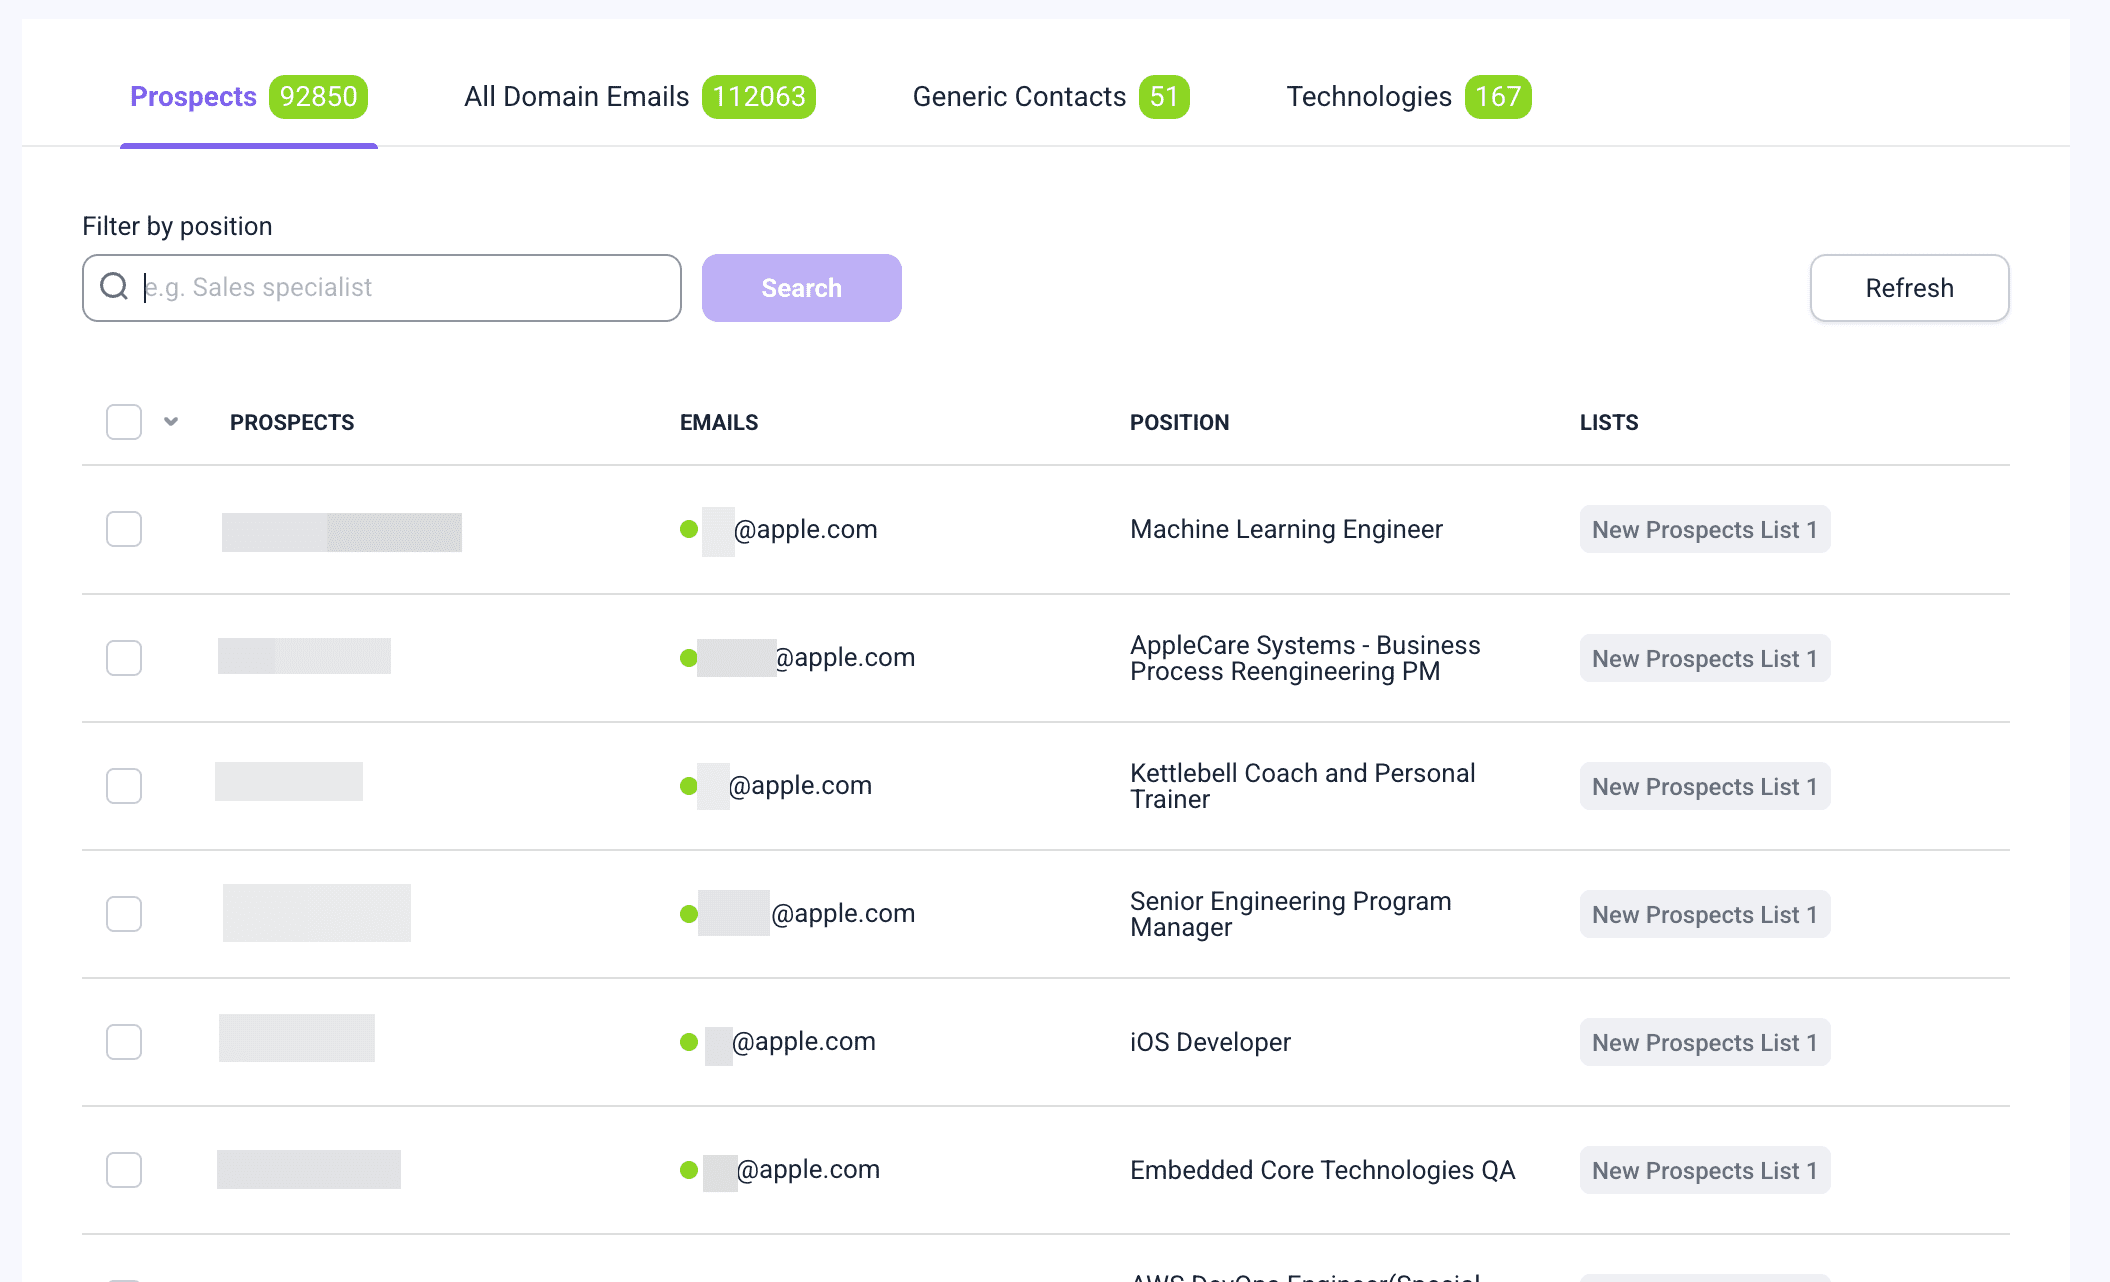Click the email of the iOS Developer

click(790, 1042)
